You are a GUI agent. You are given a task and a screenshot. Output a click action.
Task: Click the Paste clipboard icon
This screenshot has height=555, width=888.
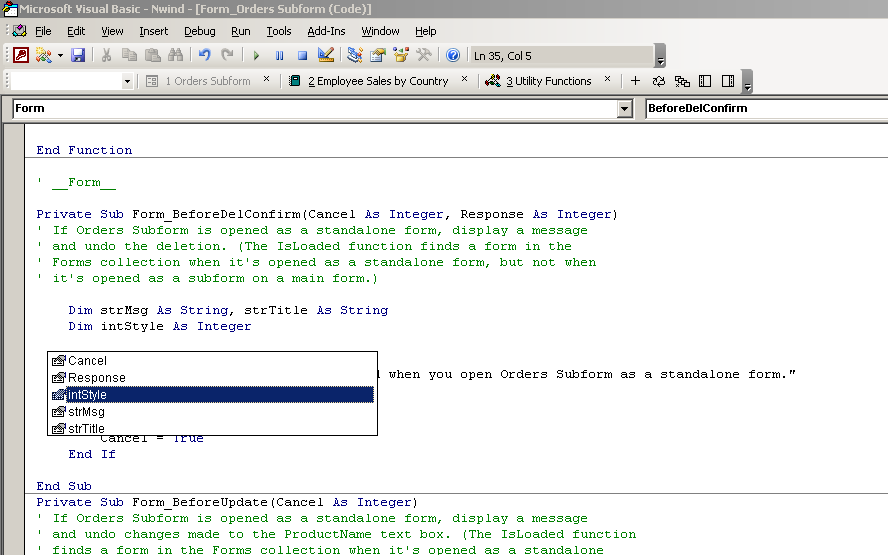point(152,55)
